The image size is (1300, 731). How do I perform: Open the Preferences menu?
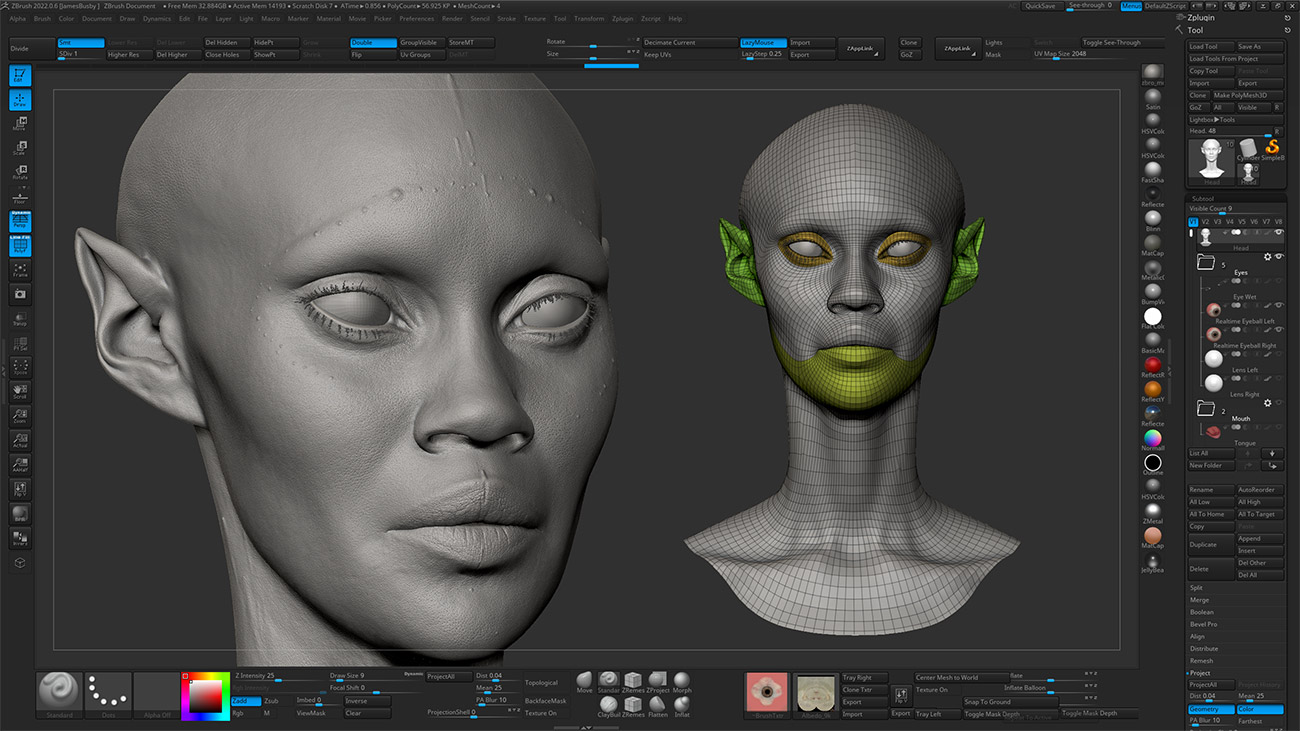(x=417, y=18)
